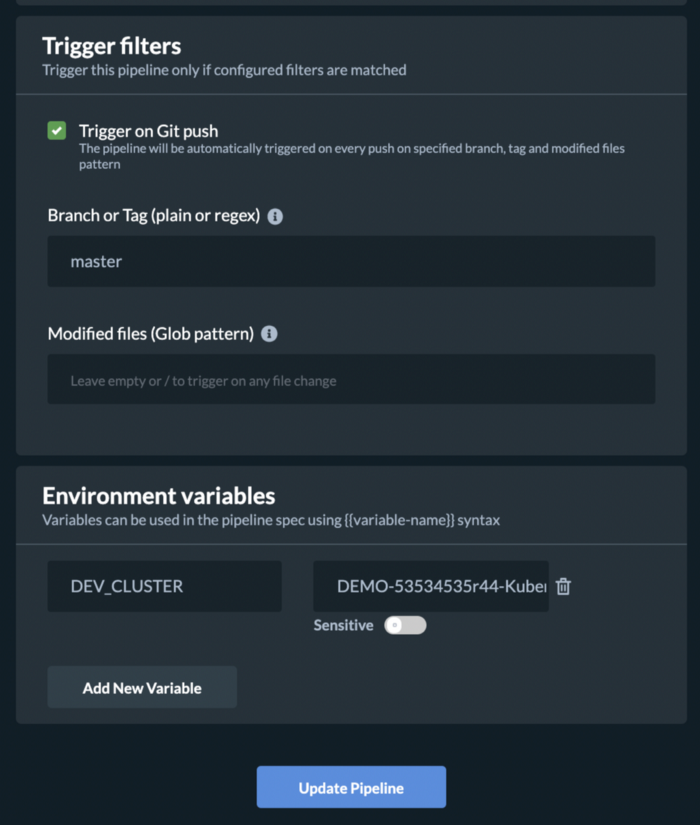Click the 'Branch or Tag (plain or regex)' label

tap(154, 216)
